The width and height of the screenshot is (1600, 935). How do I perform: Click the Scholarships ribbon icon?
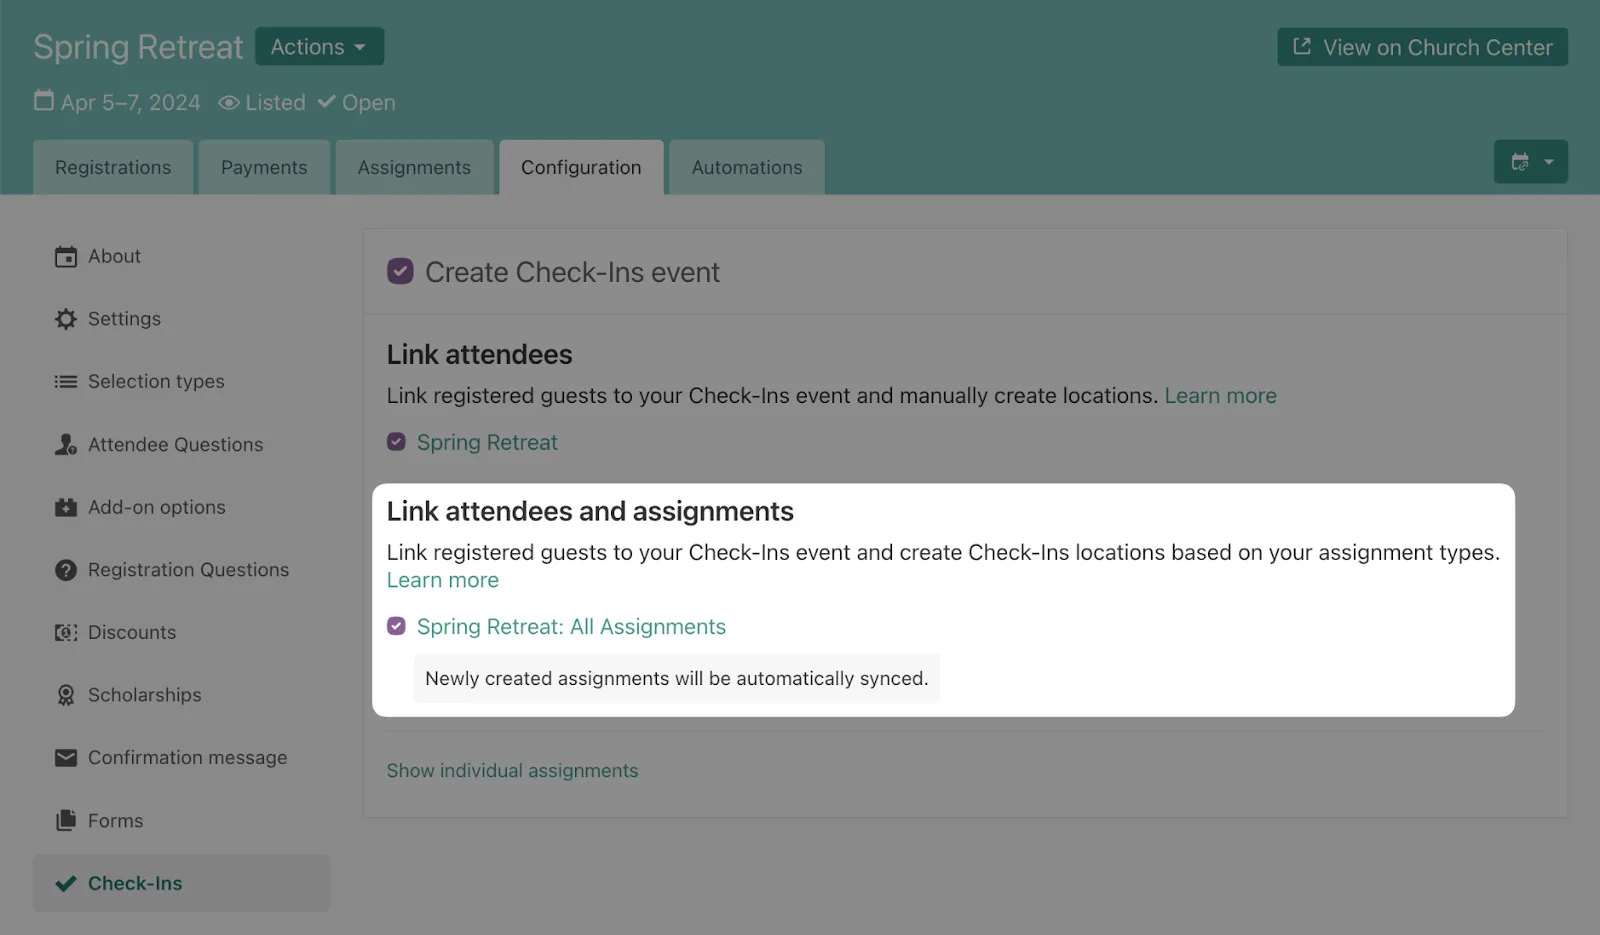[x=66, y=695]
